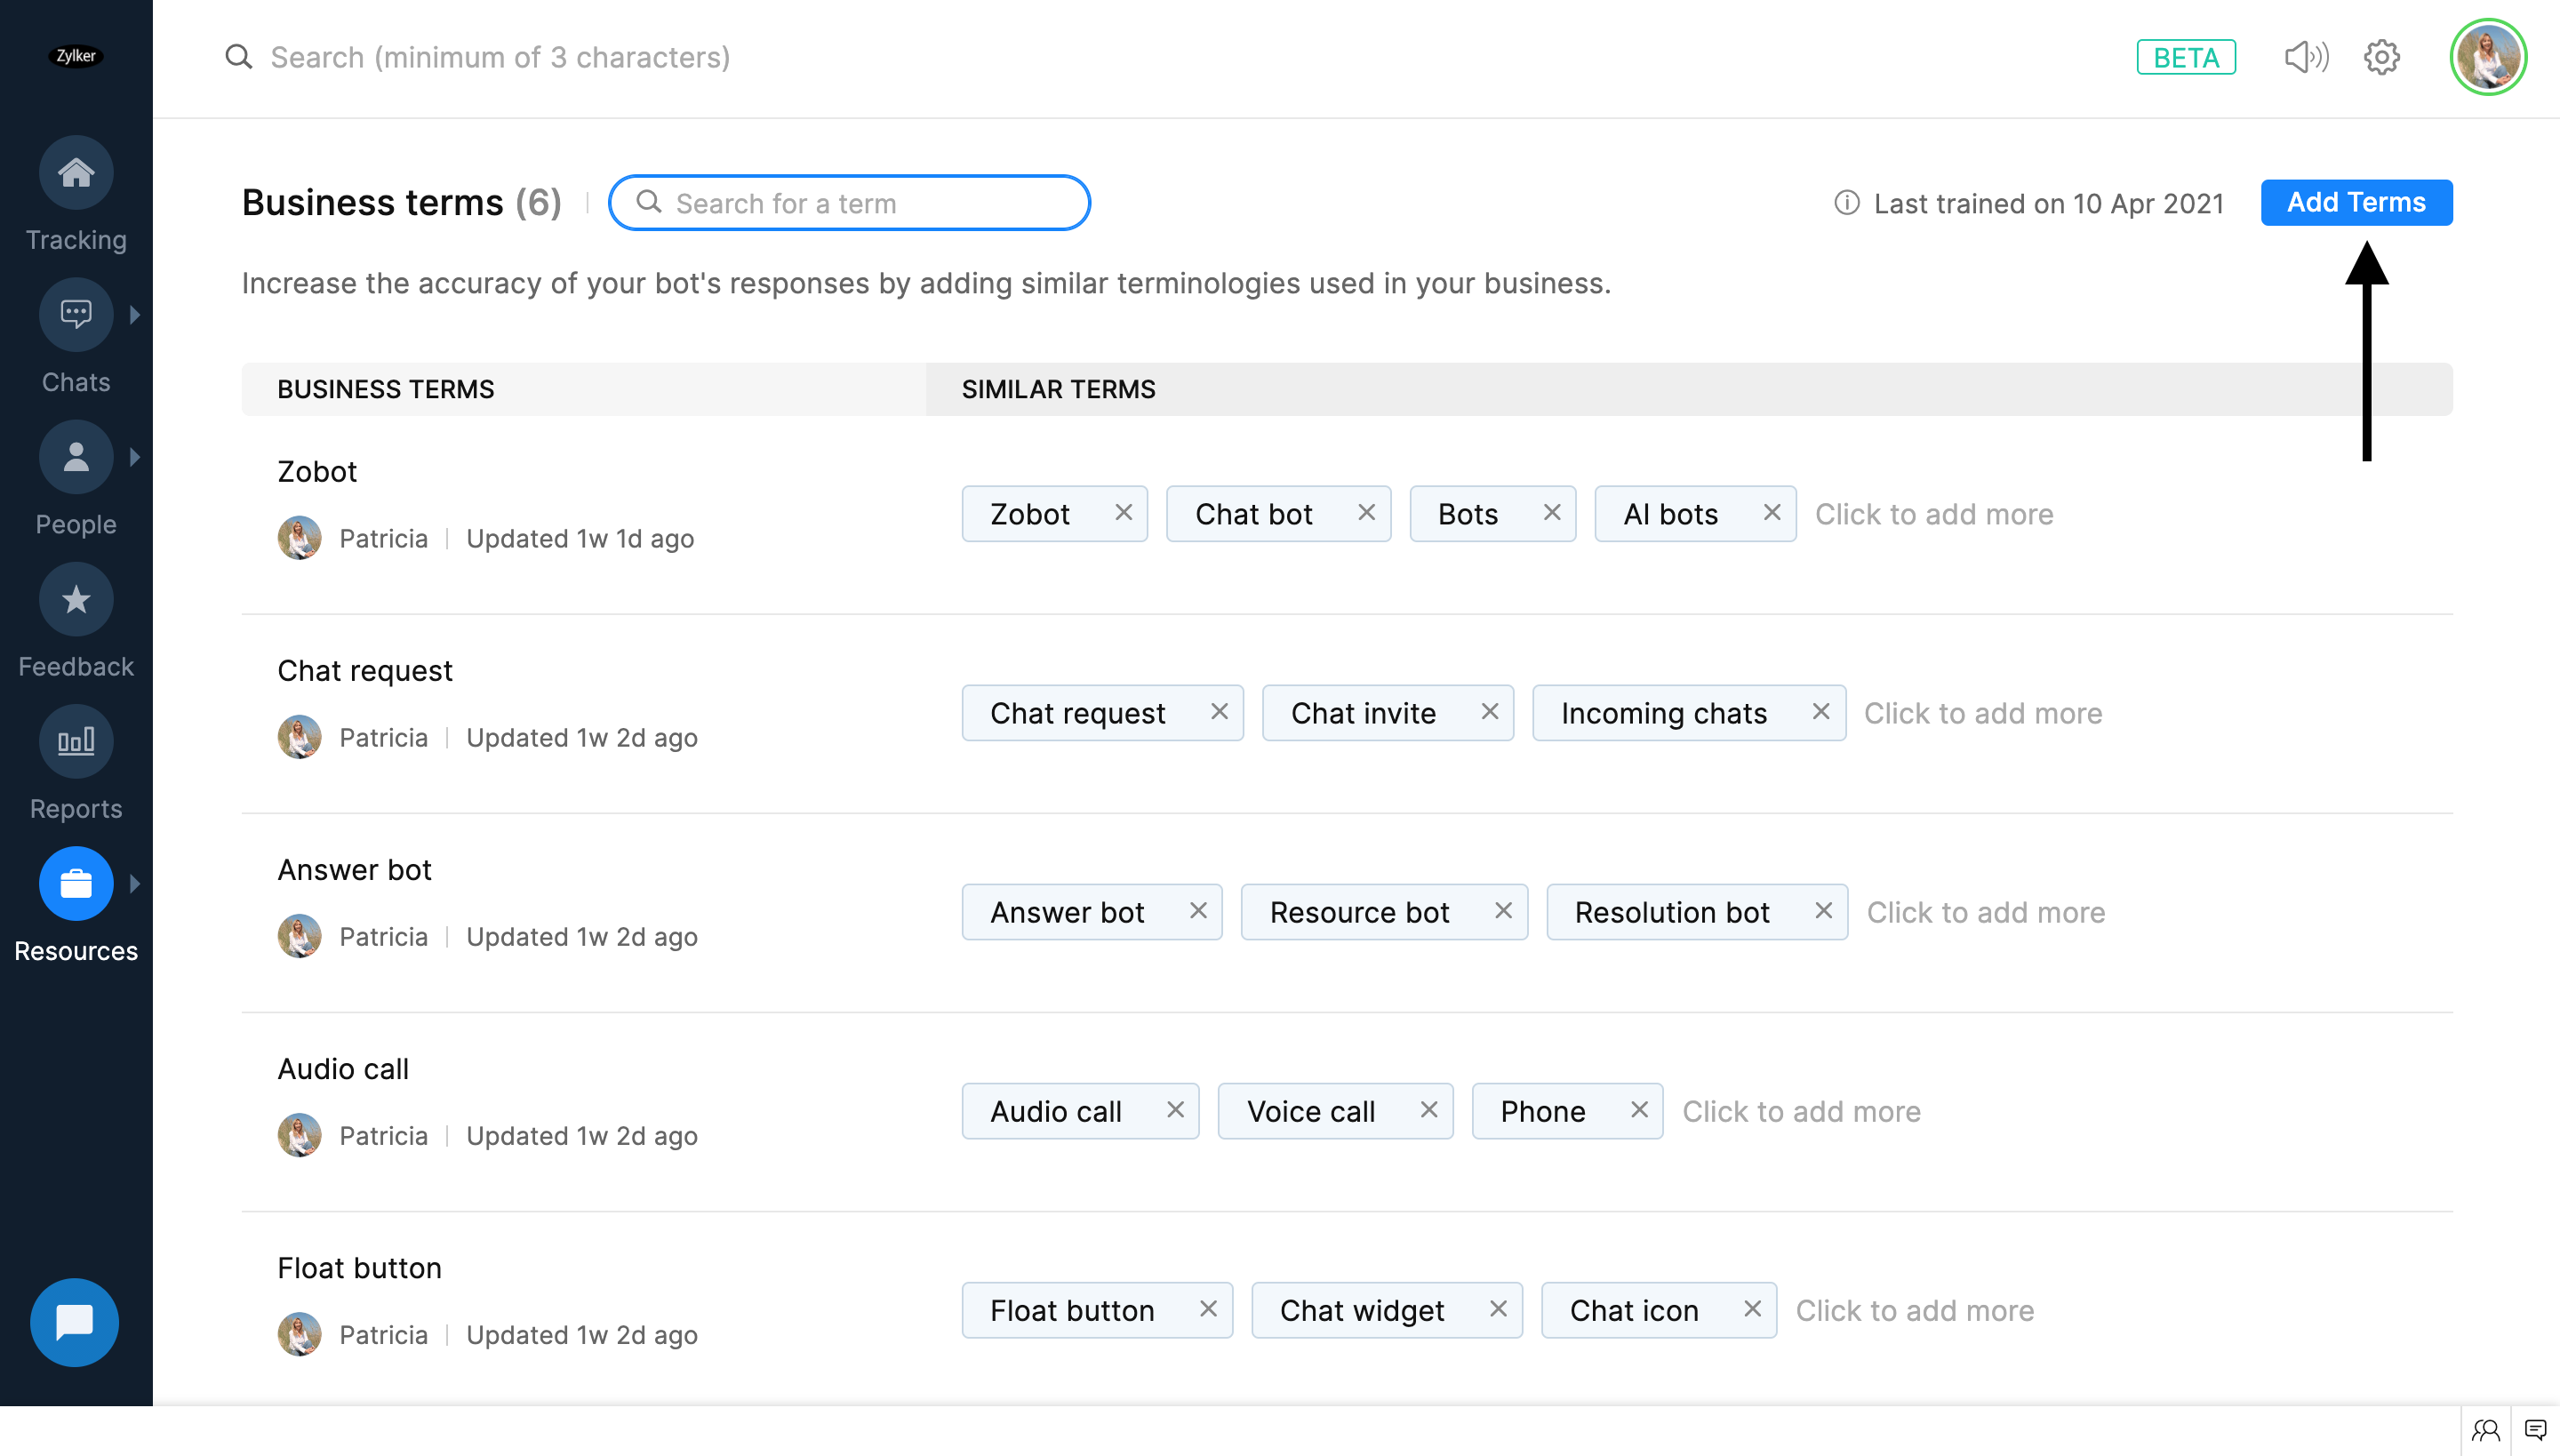Open the Reports chart icon
Viewport: 2560px width, 1456px height.
[x=76, y=742]
